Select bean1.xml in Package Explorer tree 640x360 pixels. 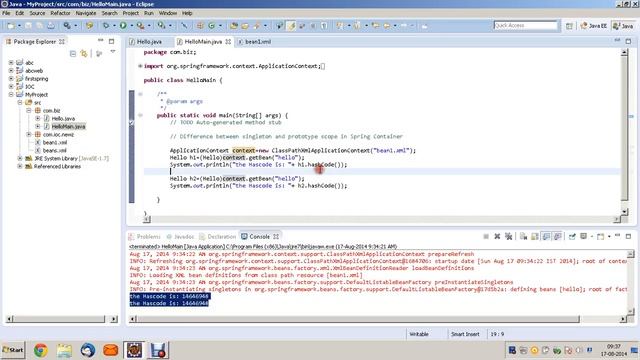[x=55, y=142]
